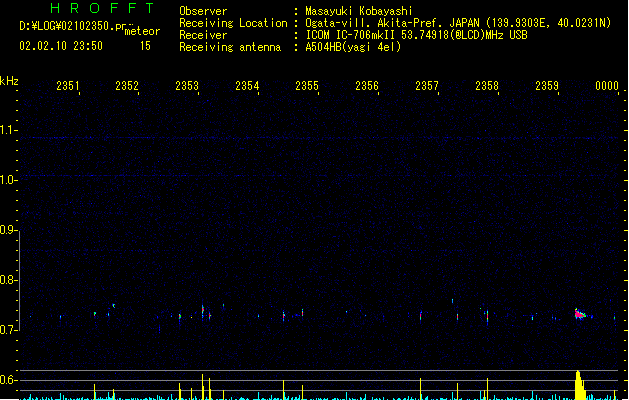629x400 pixels.
Task: Click observer name Masayuki Kobayashi
Action: coord(359,11)
